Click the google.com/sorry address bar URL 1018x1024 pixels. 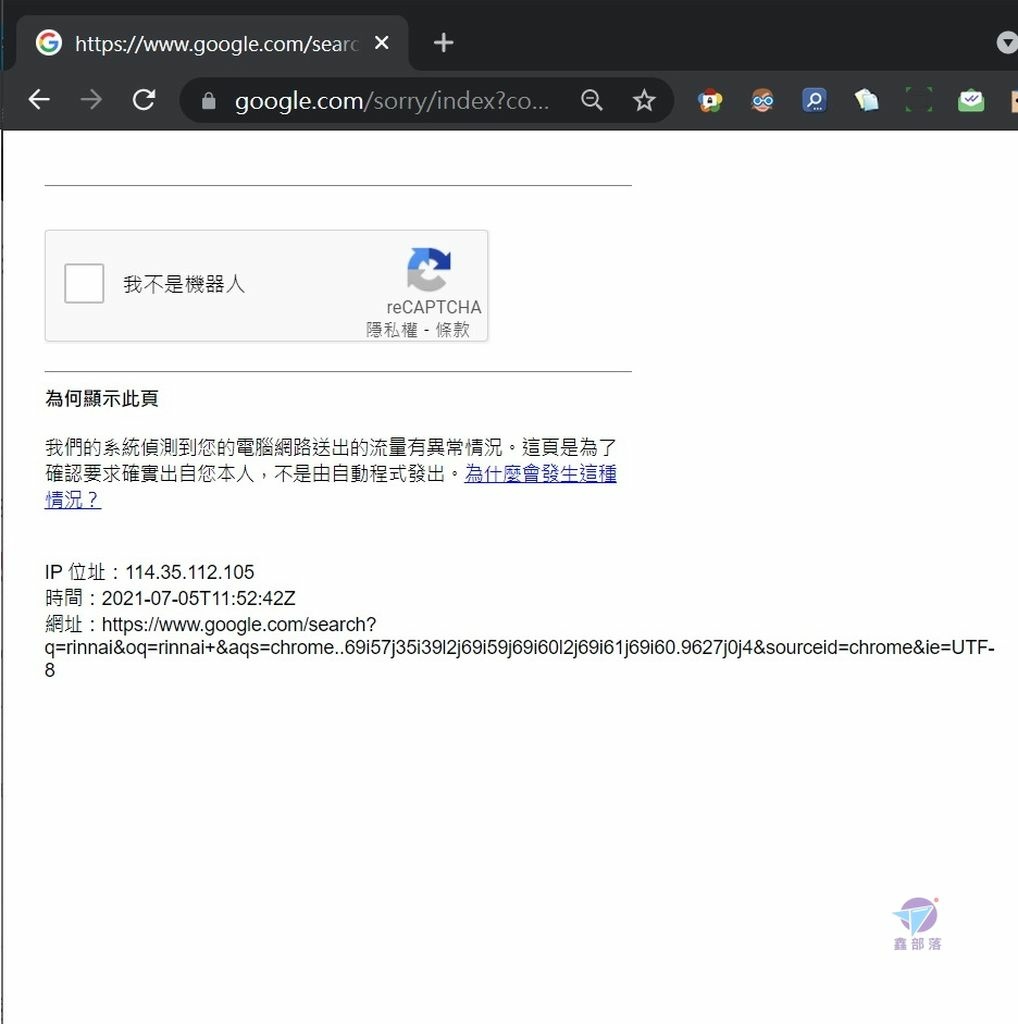(392, 101)
